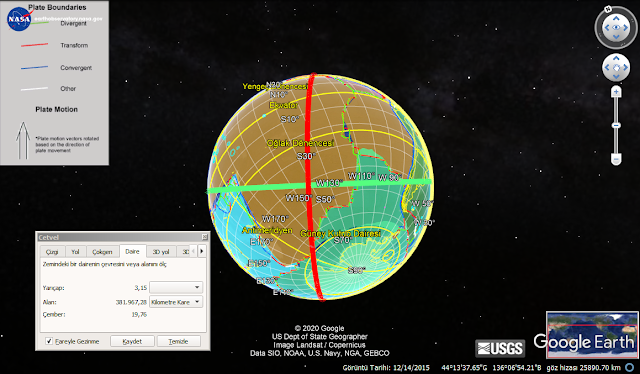Click the Alan value 381.967,28
The height and width of the screenshot is (374, 640).
[131, 303]
